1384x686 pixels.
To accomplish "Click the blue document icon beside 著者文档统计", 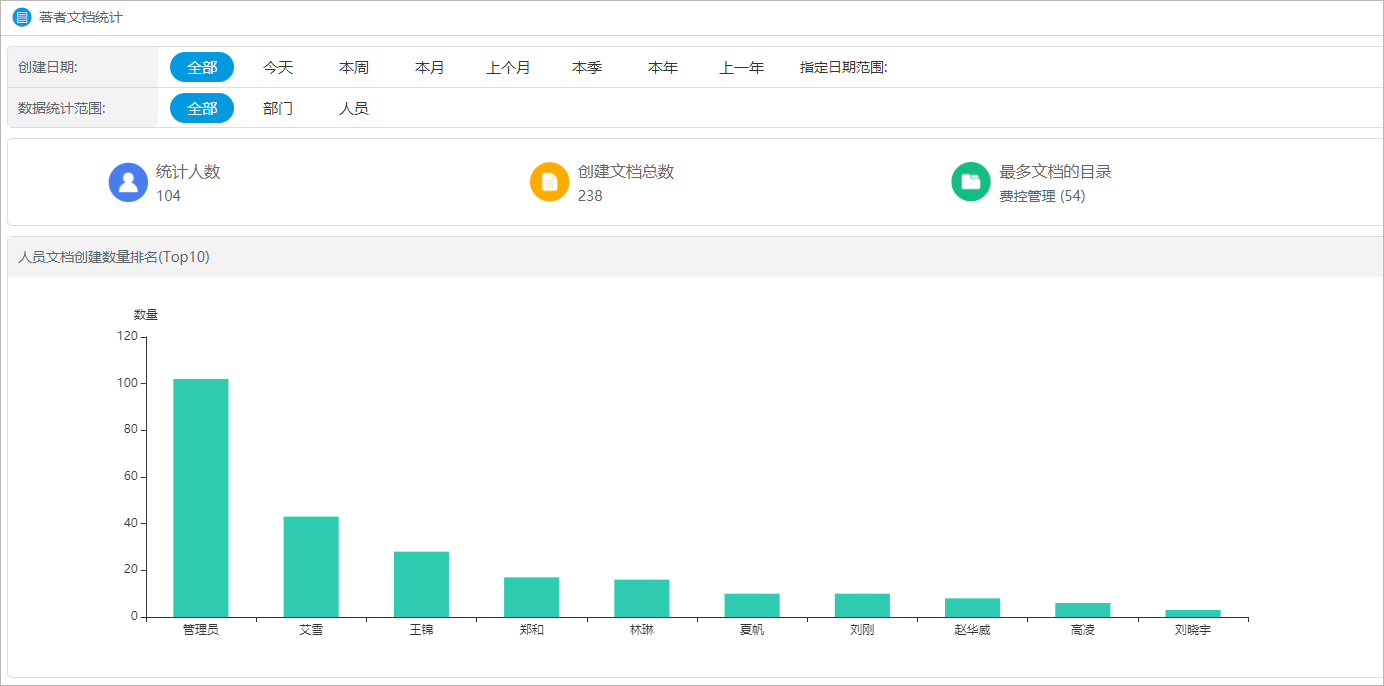I will coord(21,16).
